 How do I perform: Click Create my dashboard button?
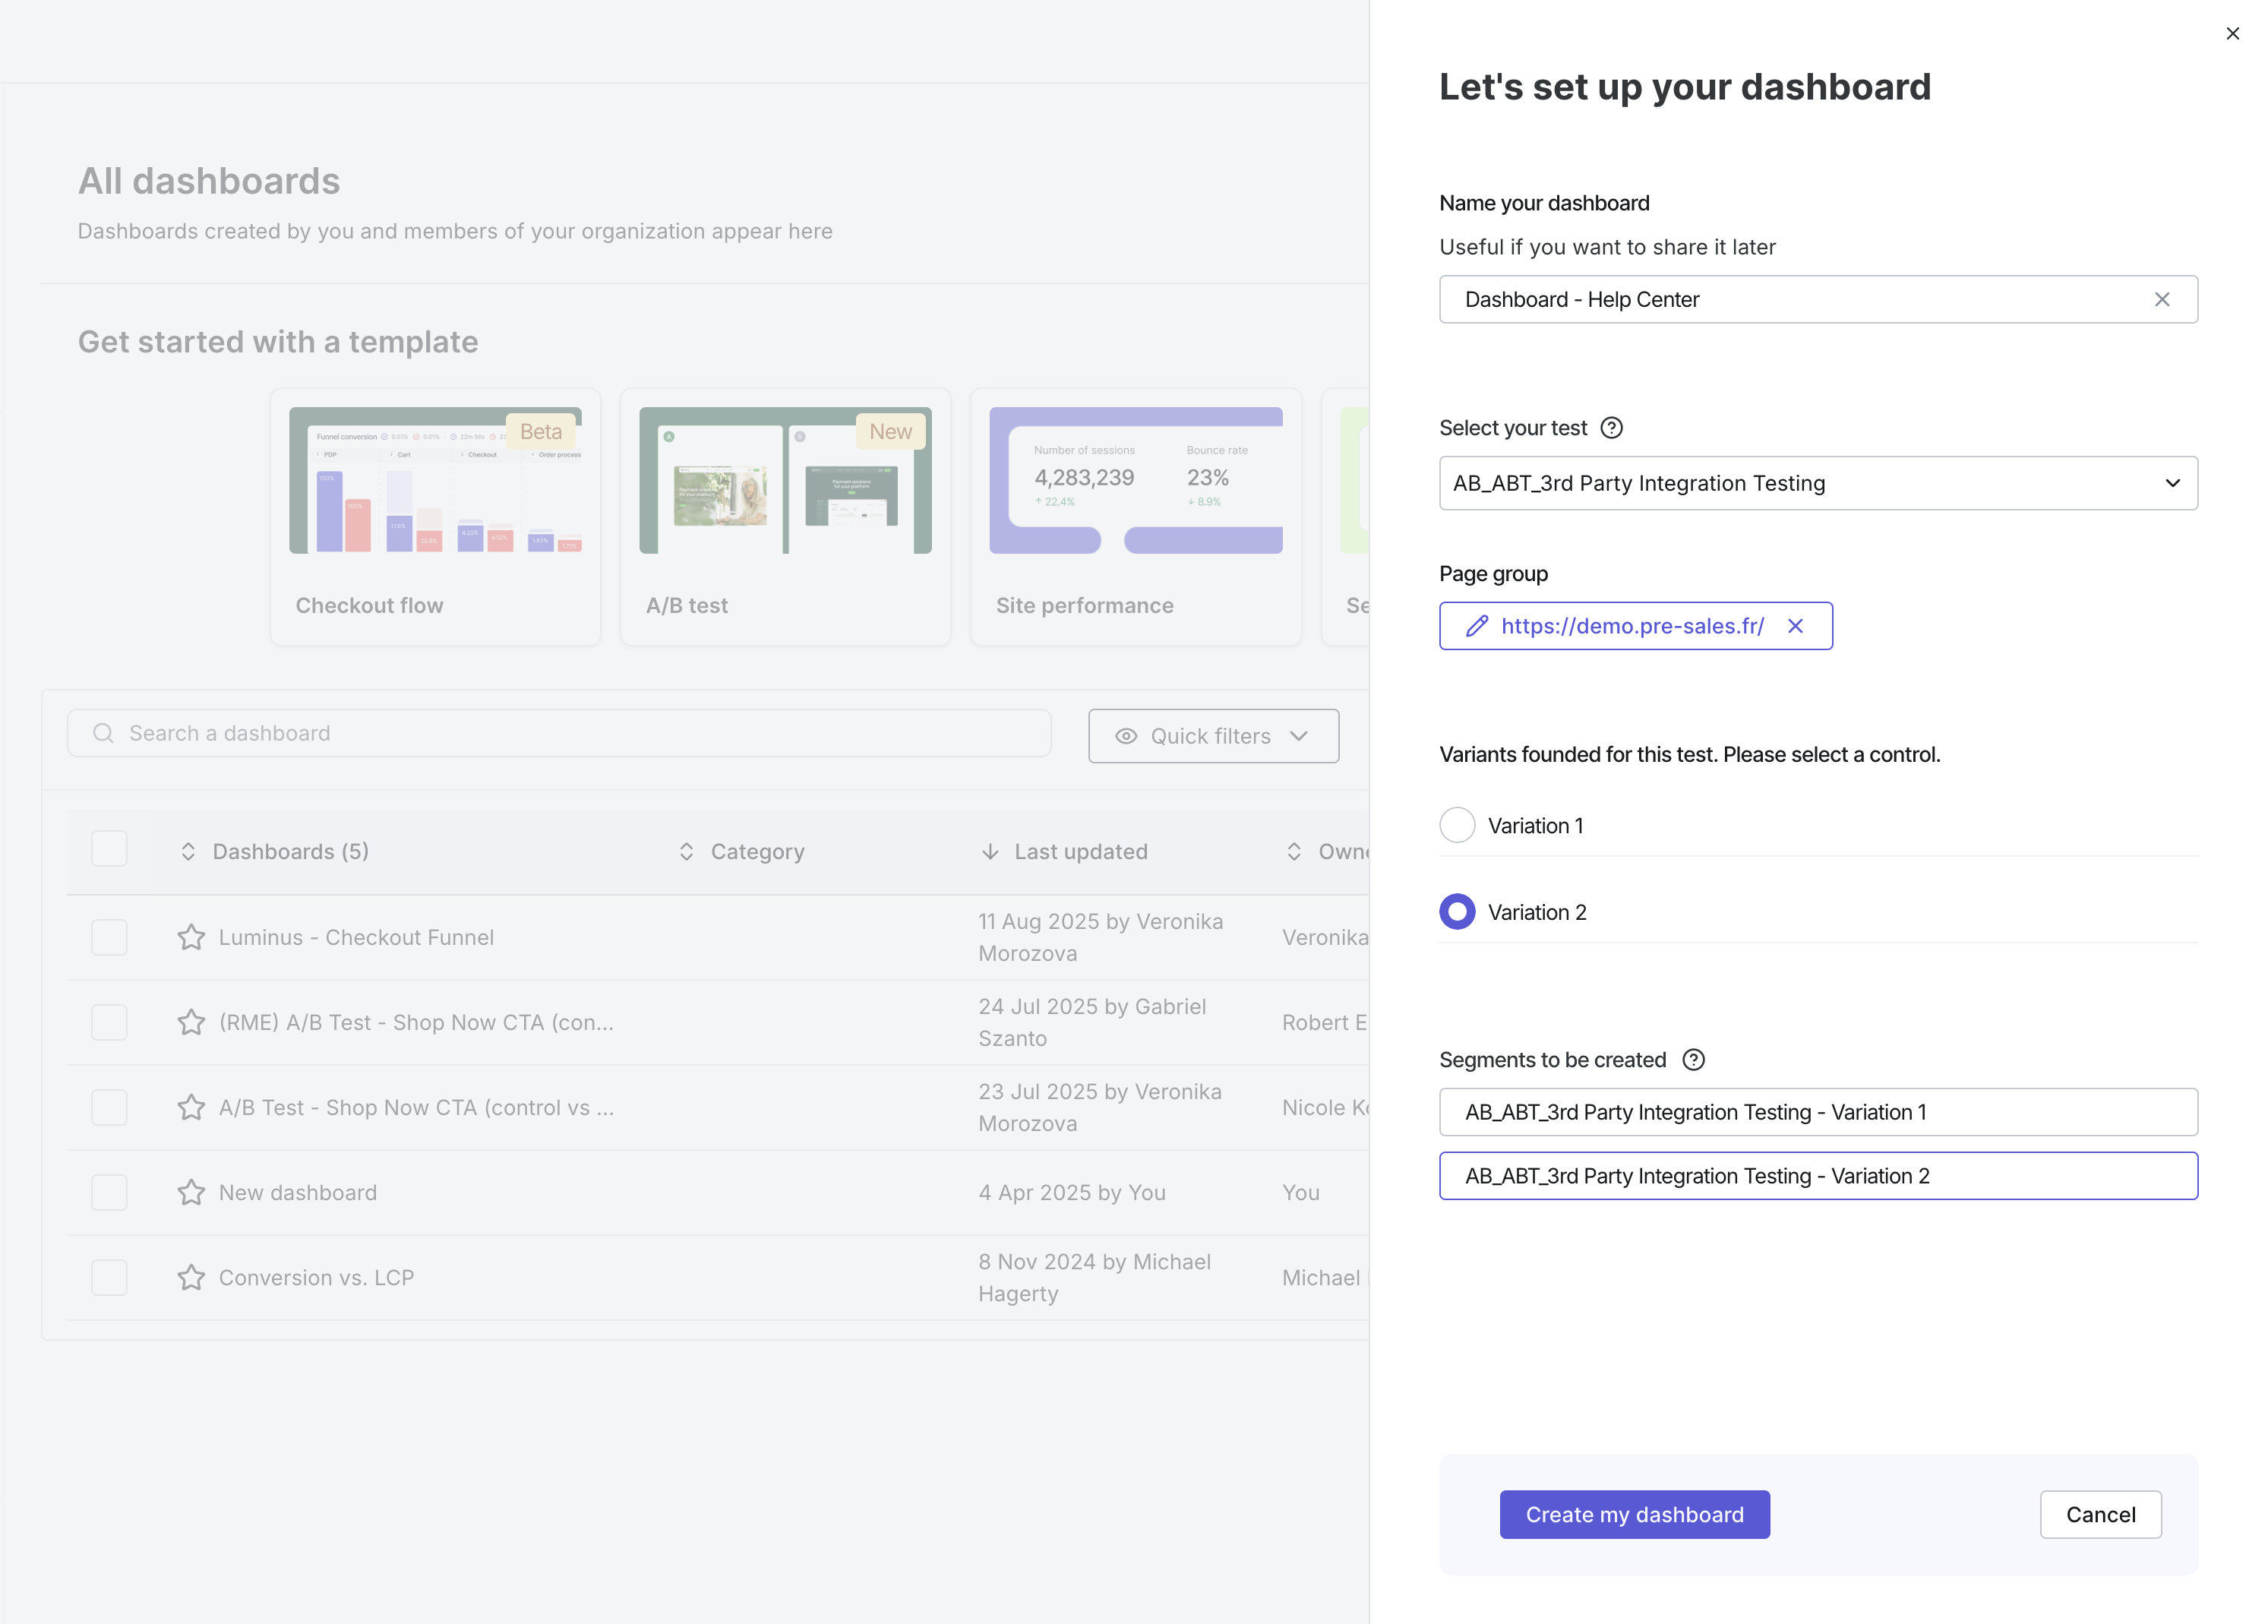click(1634, 1516)
